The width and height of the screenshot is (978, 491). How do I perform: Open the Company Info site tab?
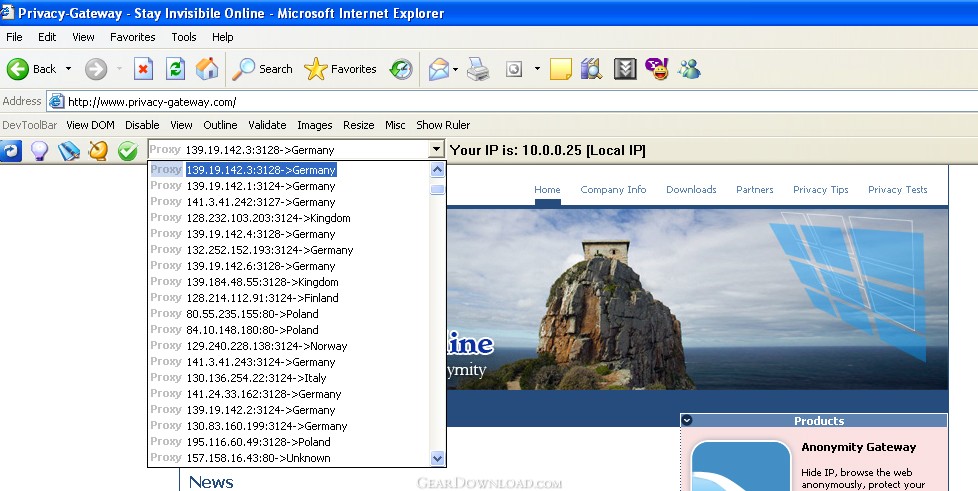pyautogui.click(x=613, y=190)
